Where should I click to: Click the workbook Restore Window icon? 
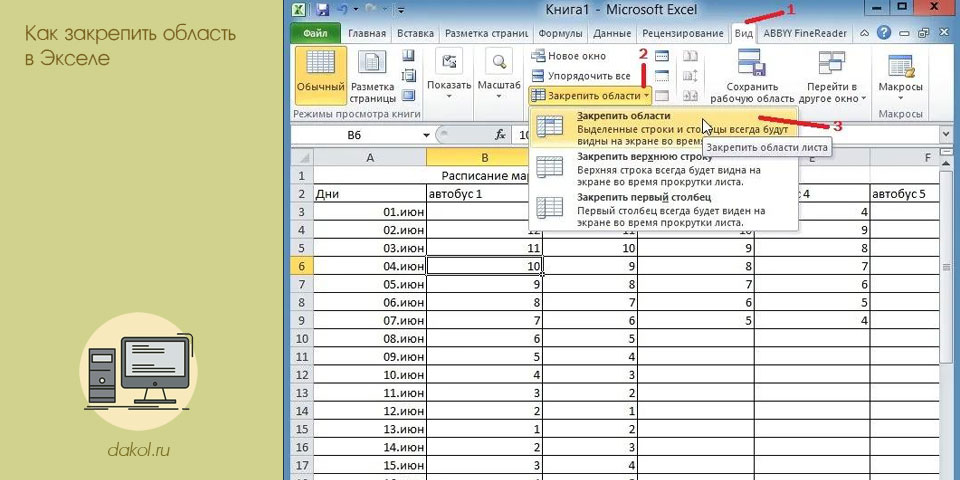[x=924, y=33]
